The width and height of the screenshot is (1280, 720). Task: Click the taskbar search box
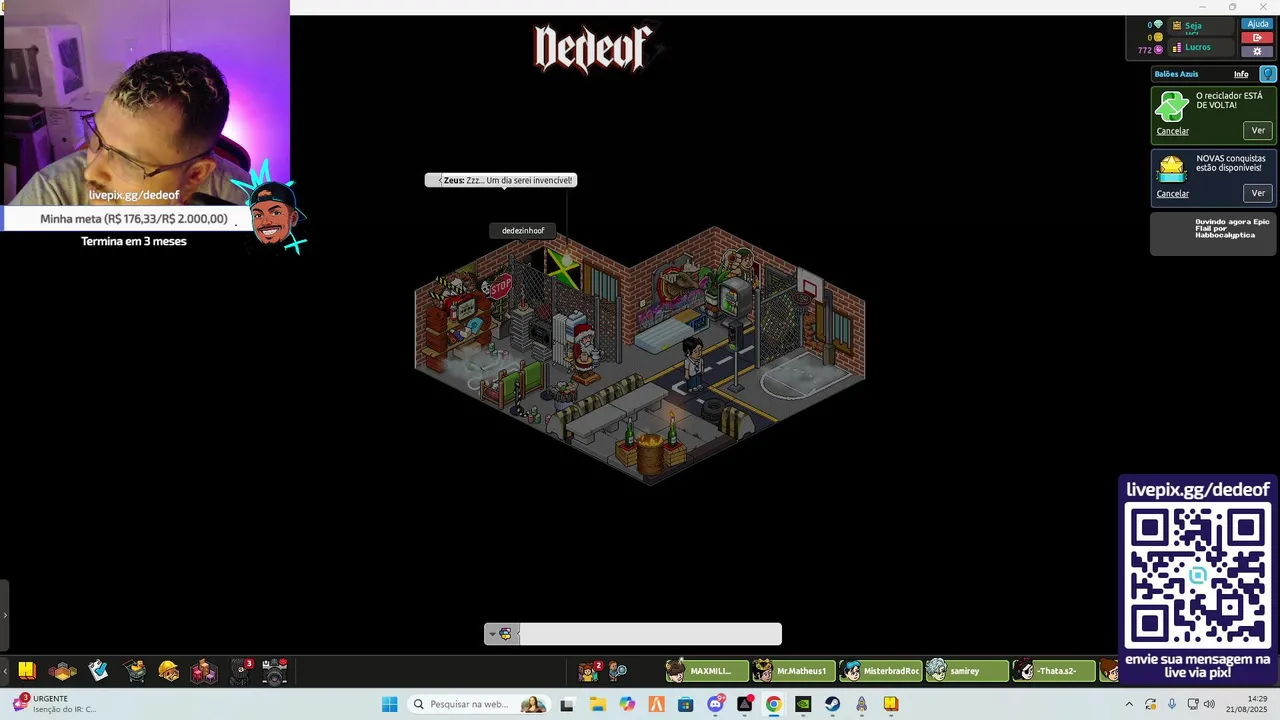click(479, 704)
